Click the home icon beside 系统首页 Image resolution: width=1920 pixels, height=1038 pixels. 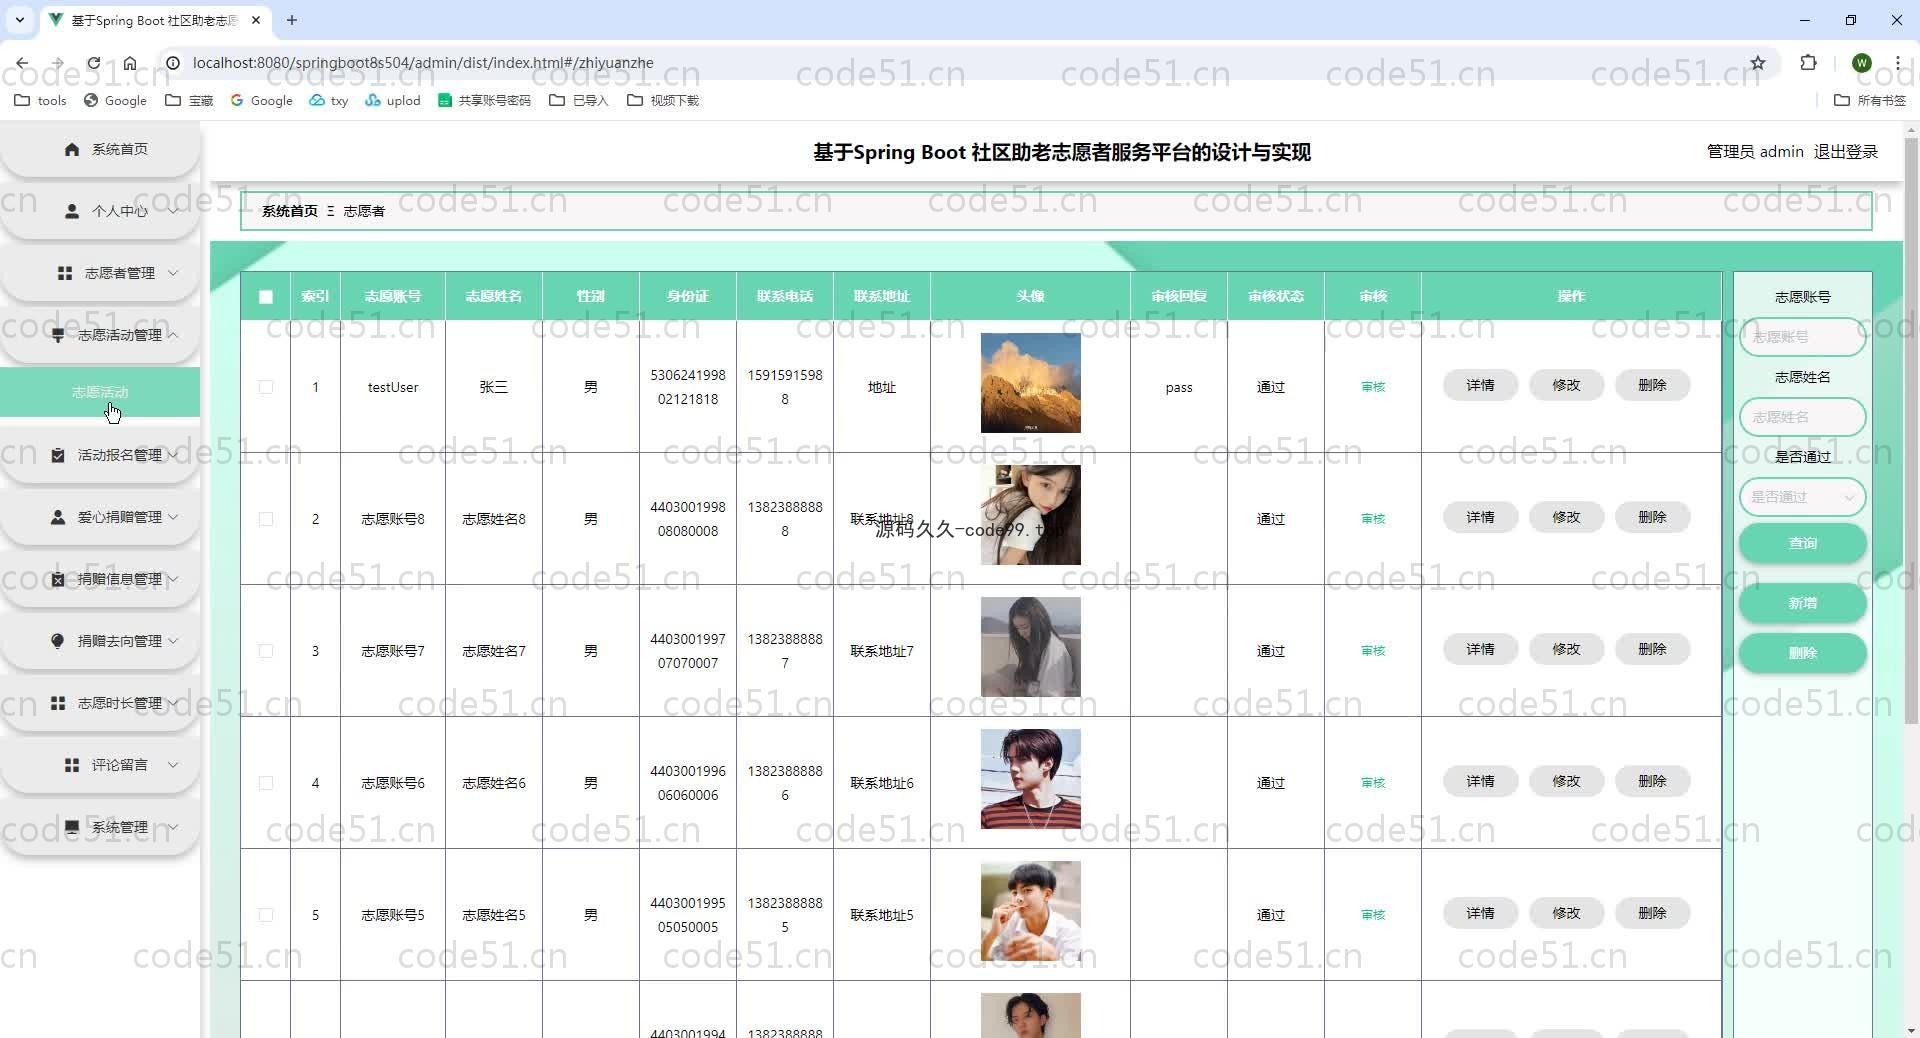click(72, 149)
